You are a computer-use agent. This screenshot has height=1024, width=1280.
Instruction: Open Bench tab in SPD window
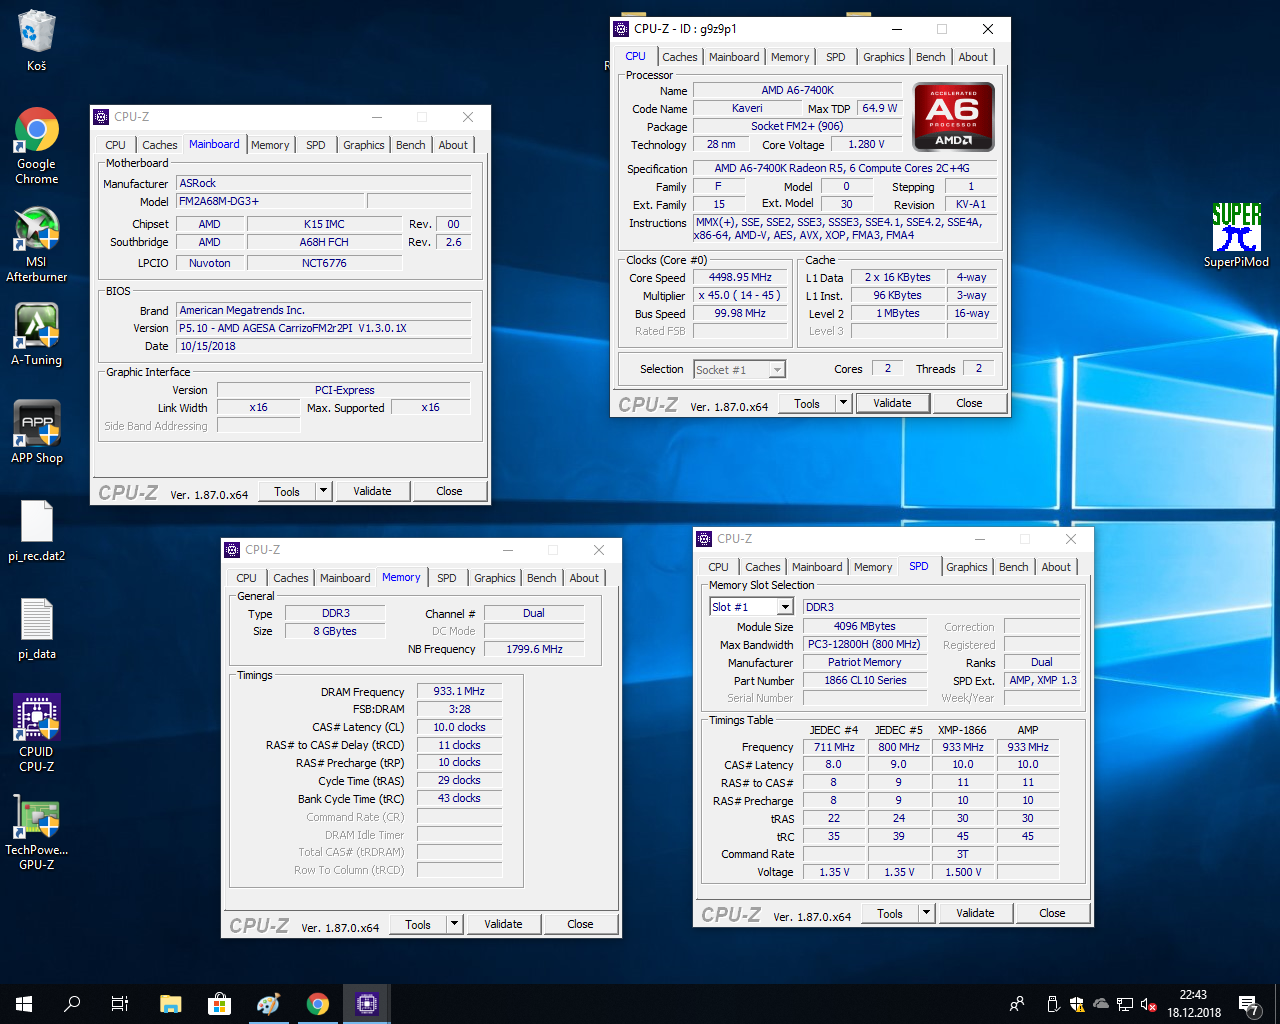tap(1014, 567)
